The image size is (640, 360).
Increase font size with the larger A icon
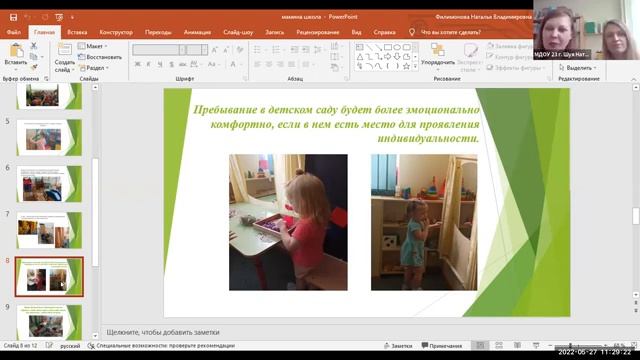215,50
